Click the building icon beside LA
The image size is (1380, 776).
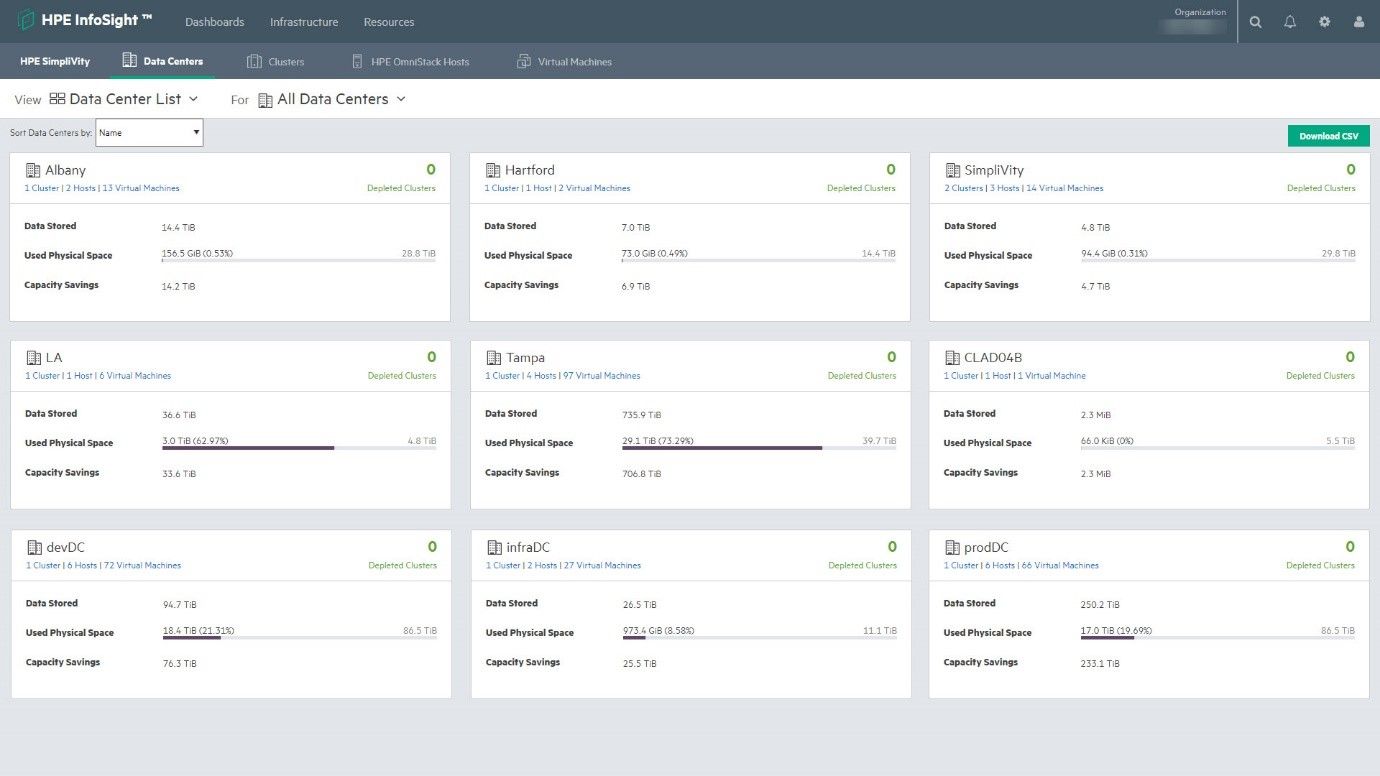click(x=32, y=357)
